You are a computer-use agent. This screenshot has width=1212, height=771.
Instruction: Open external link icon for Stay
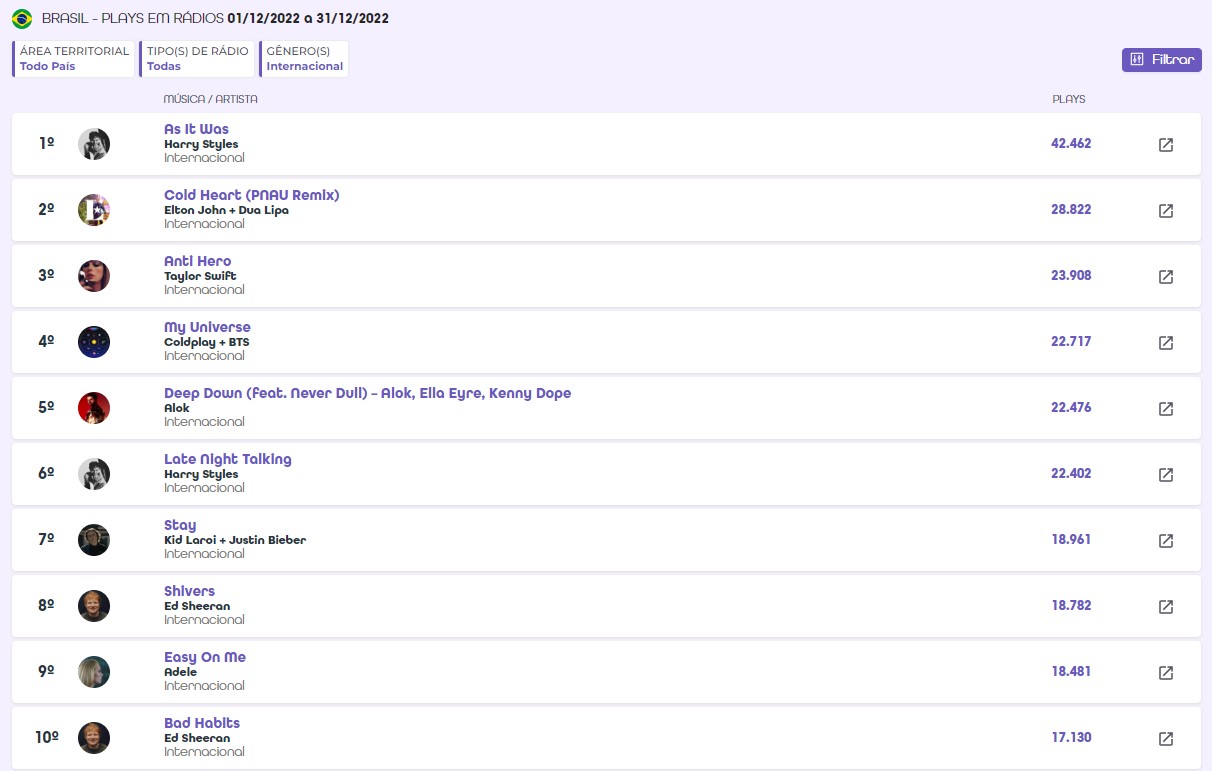coord(1165,540)
